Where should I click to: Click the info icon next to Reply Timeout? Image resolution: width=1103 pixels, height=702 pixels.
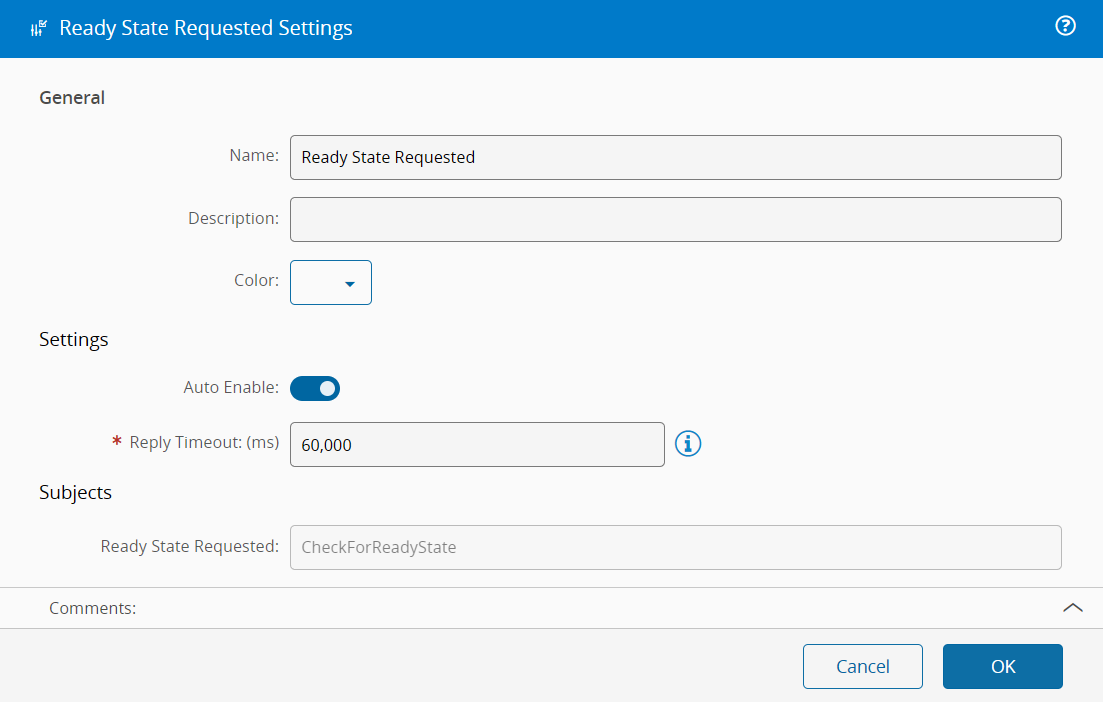pos(687,443)
